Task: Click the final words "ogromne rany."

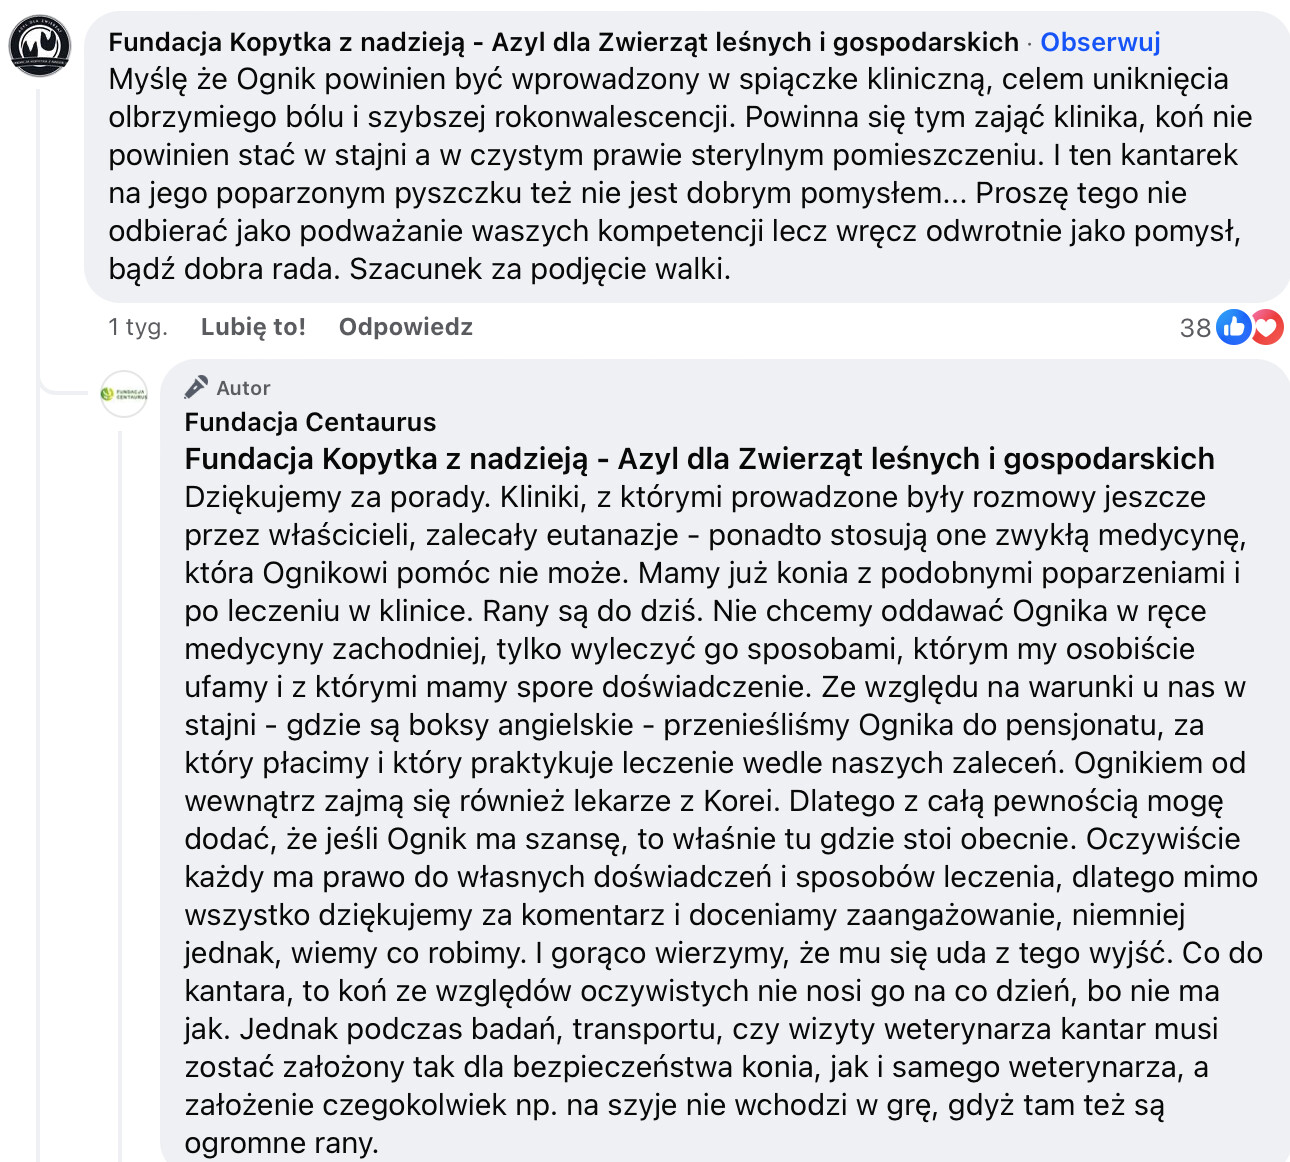Action: (x=281, y=1143)
